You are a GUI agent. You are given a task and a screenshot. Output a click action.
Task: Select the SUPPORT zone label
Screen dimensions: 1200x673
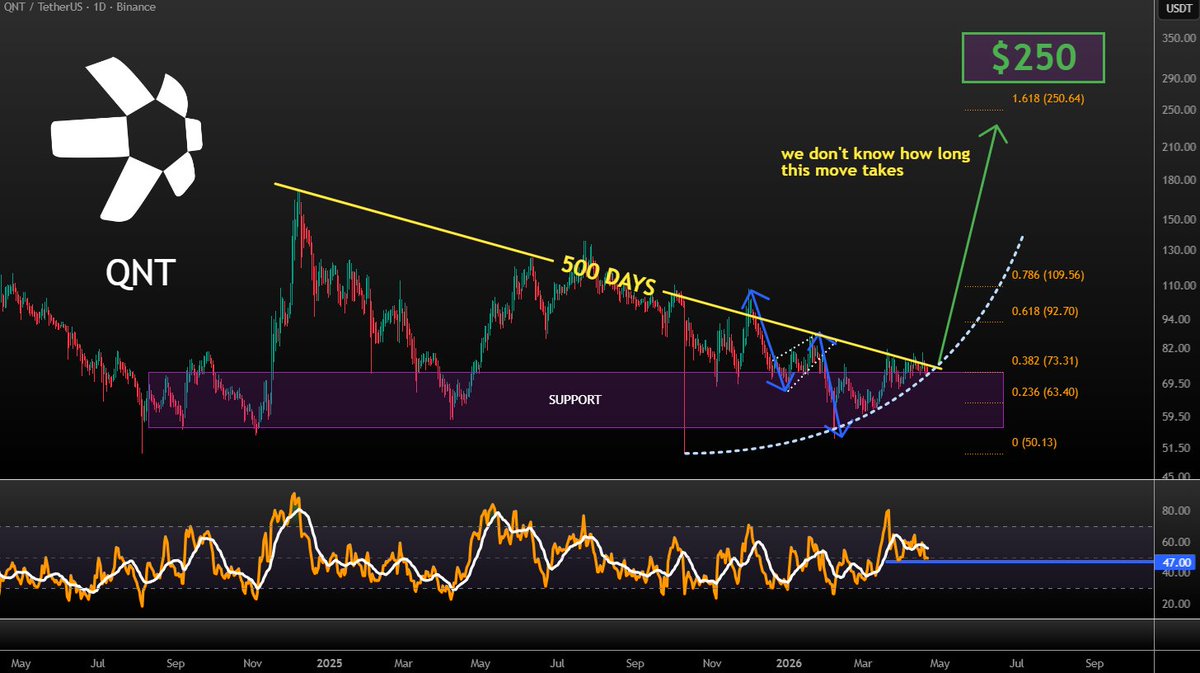pos(573,398)
